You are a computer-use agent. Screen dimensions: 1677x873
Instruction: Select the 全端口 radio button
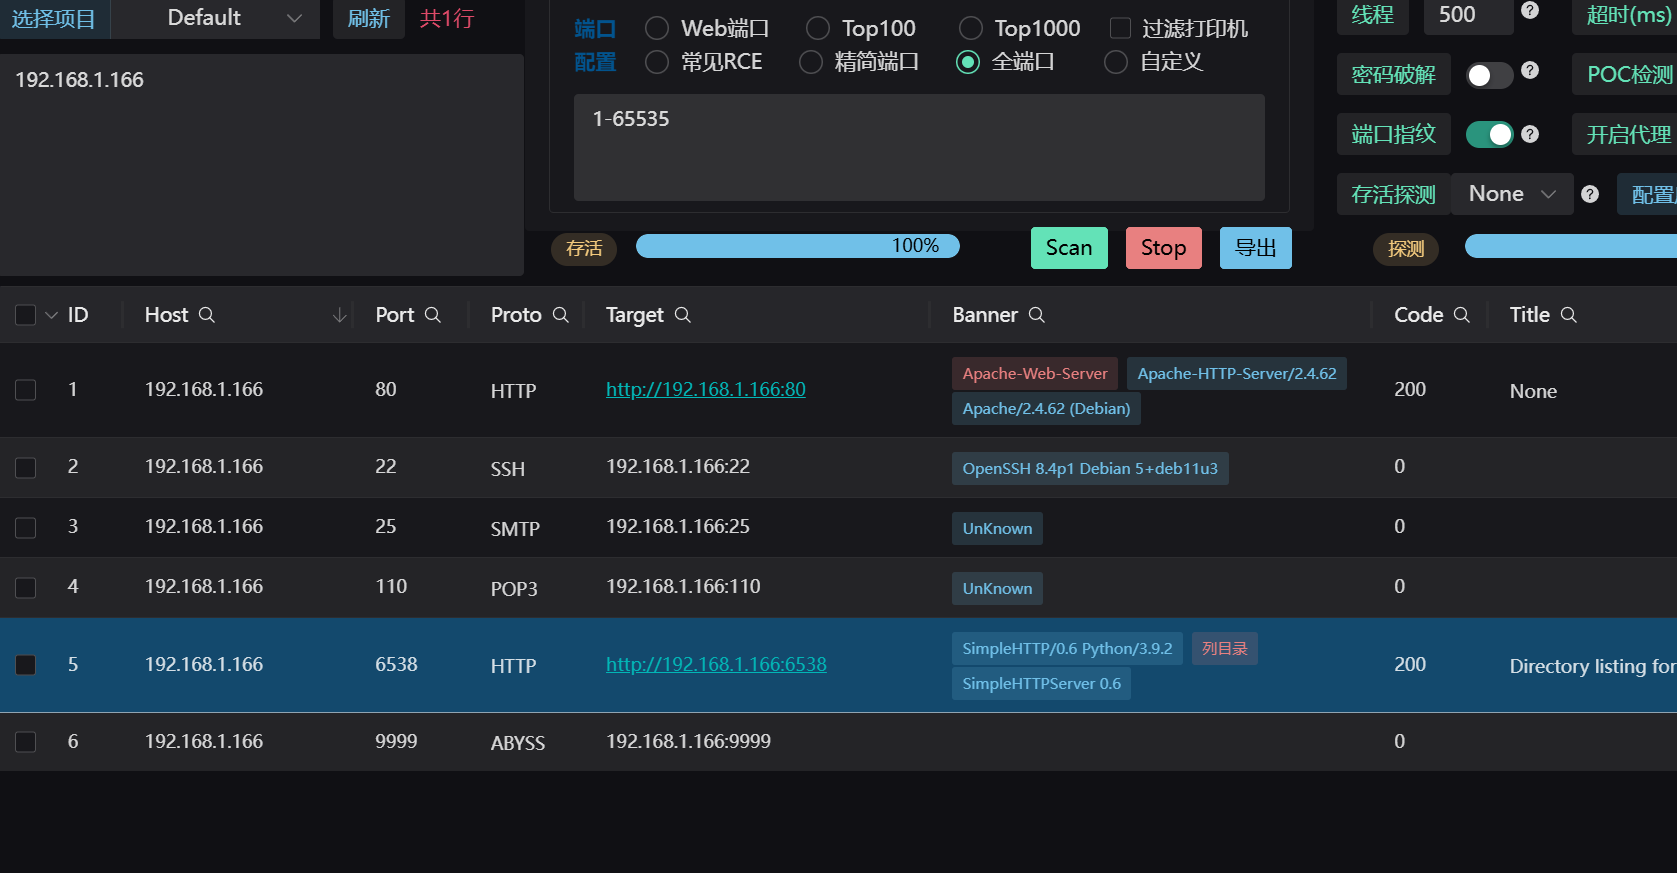pos(968,62)
